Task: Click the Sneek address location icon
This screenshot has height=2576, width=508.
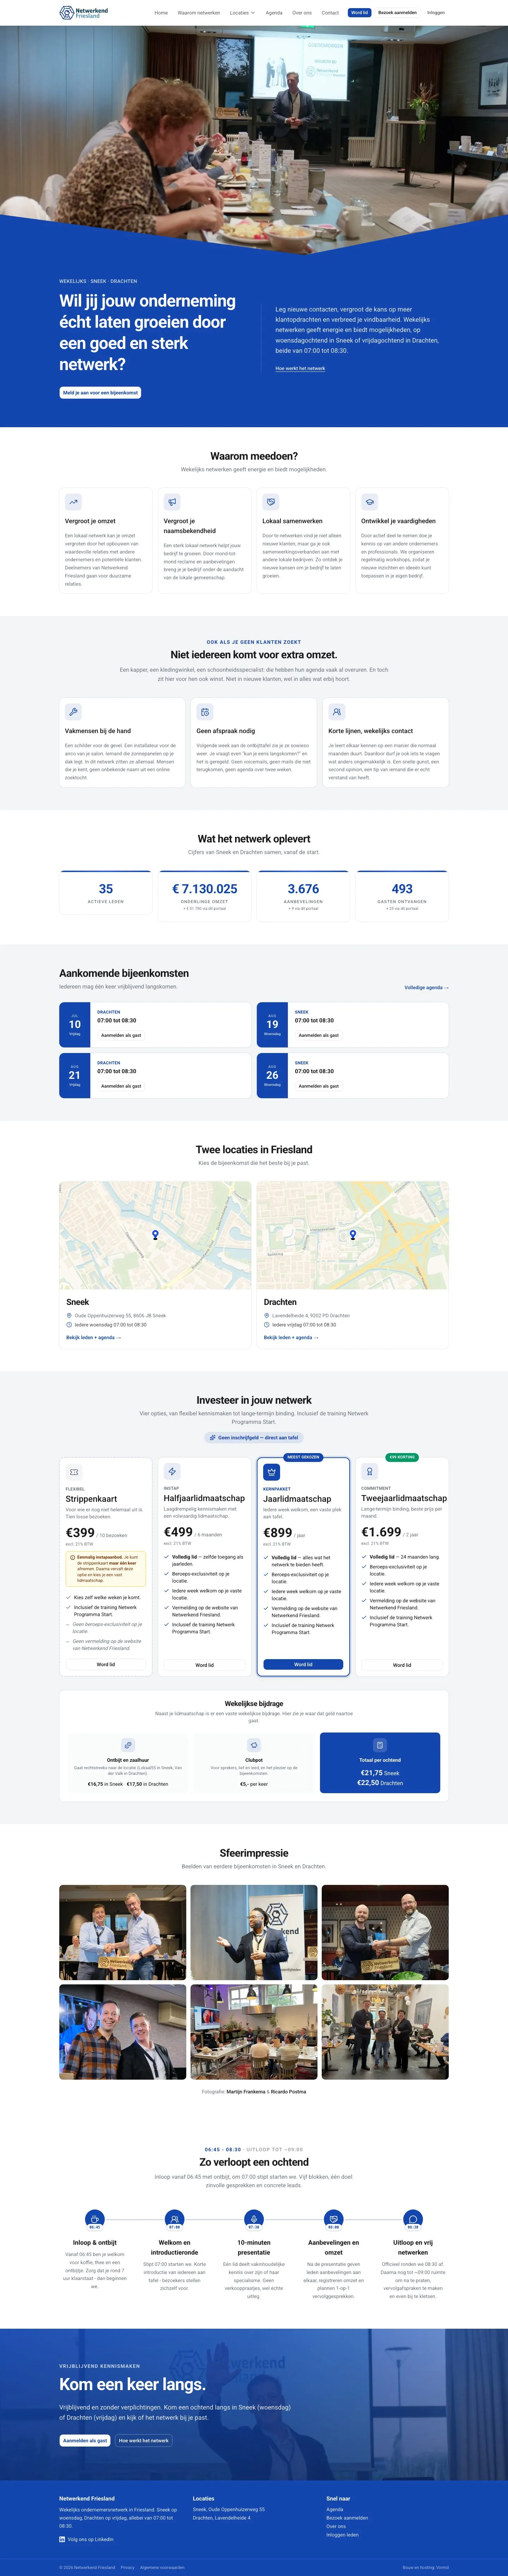Action: pyautogui.click(x=69, y=1316)
